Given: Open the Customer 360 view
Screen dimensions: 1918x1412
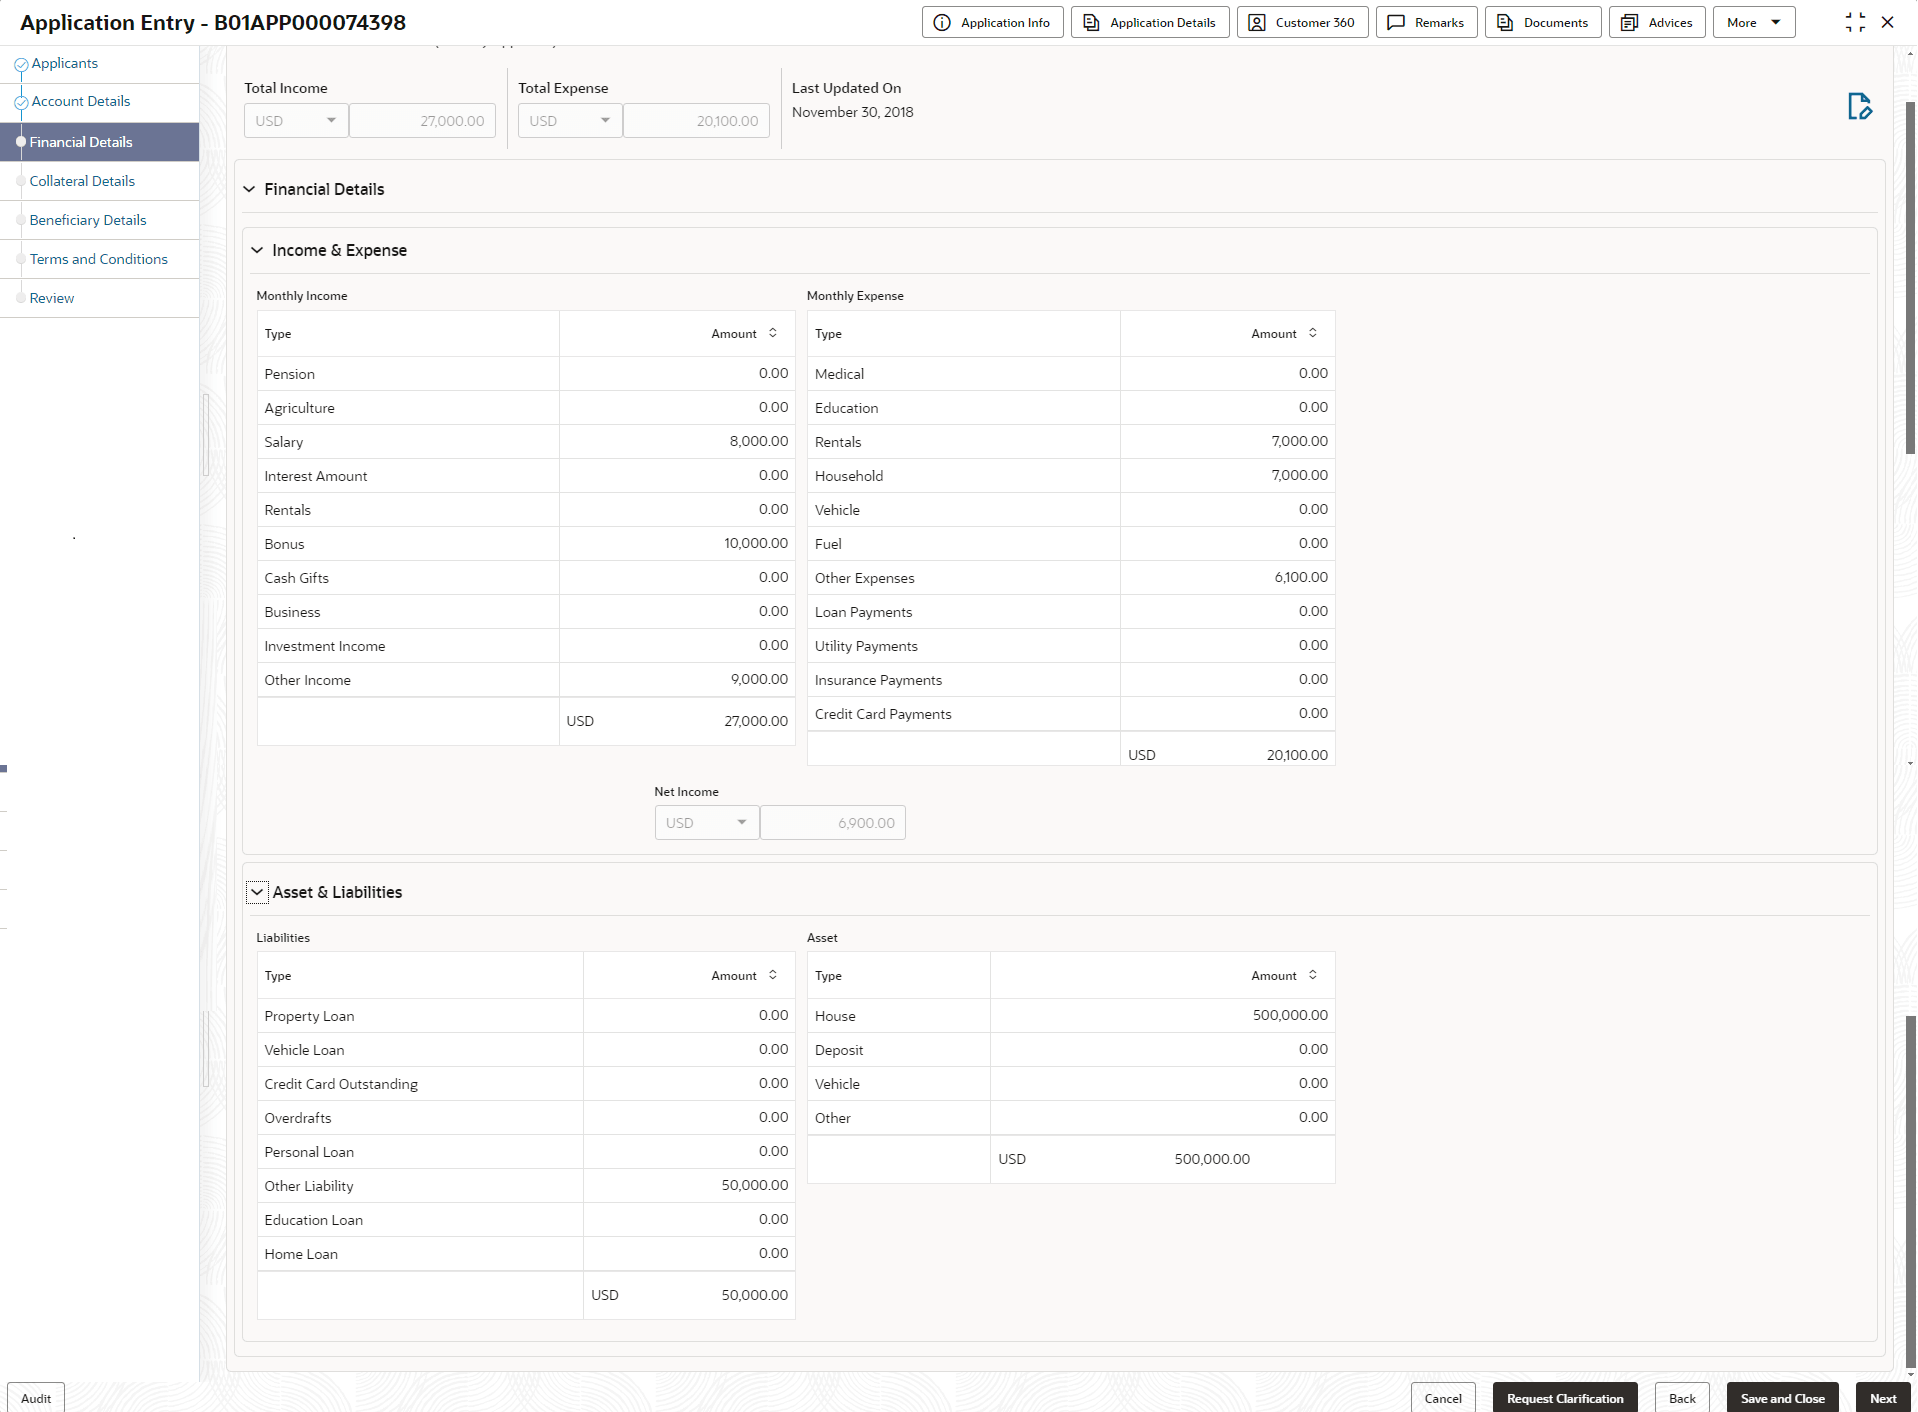Looking at the screenshot, I should 1302,22.
